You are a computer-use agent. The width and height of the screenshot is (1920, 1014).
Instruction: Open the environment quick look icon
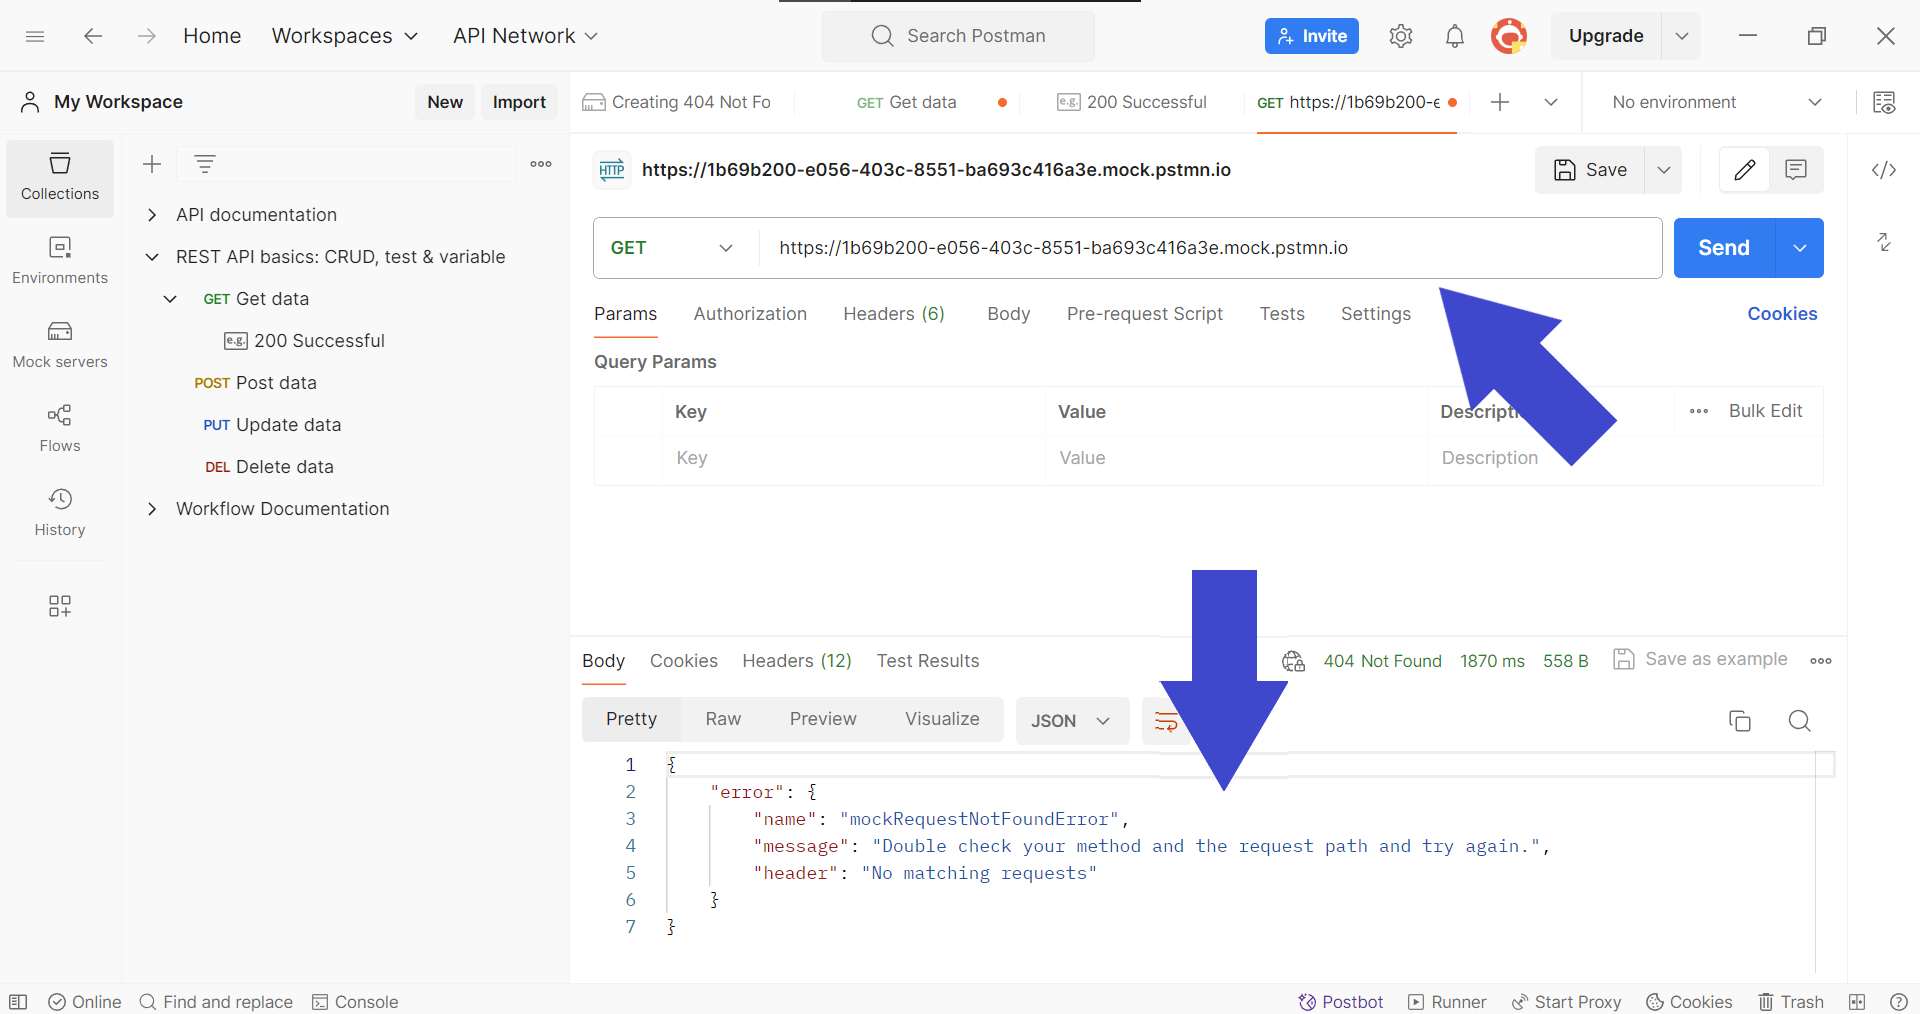(x=1884, y=102)
